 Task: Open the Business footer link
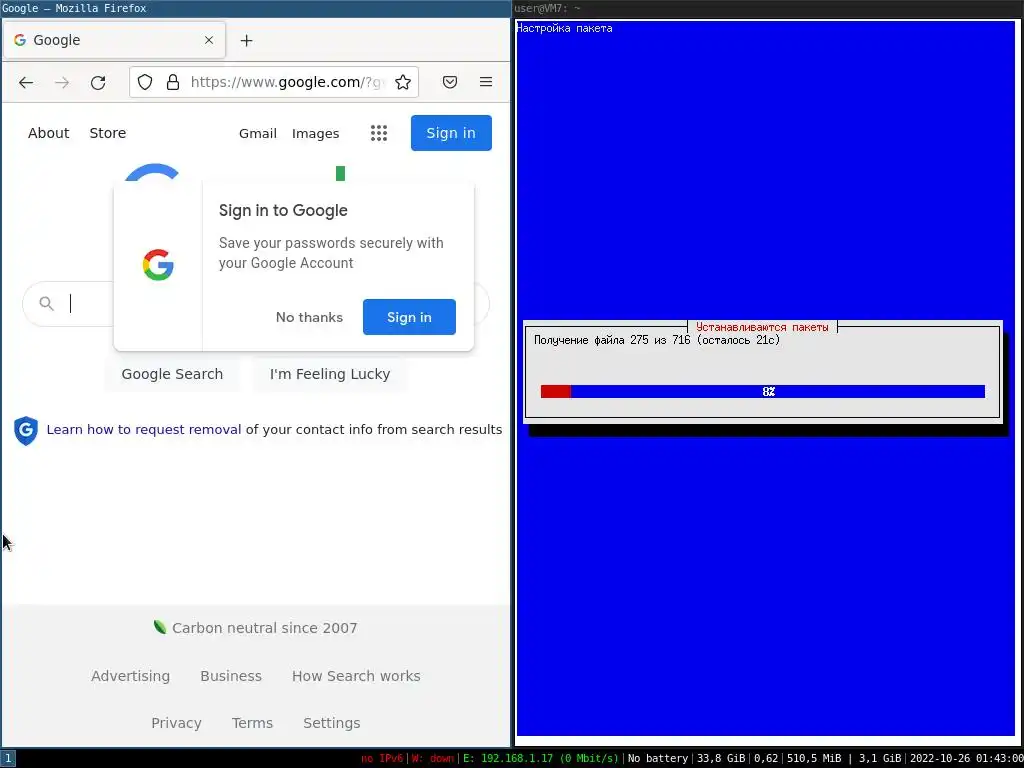tap(231, 676)
